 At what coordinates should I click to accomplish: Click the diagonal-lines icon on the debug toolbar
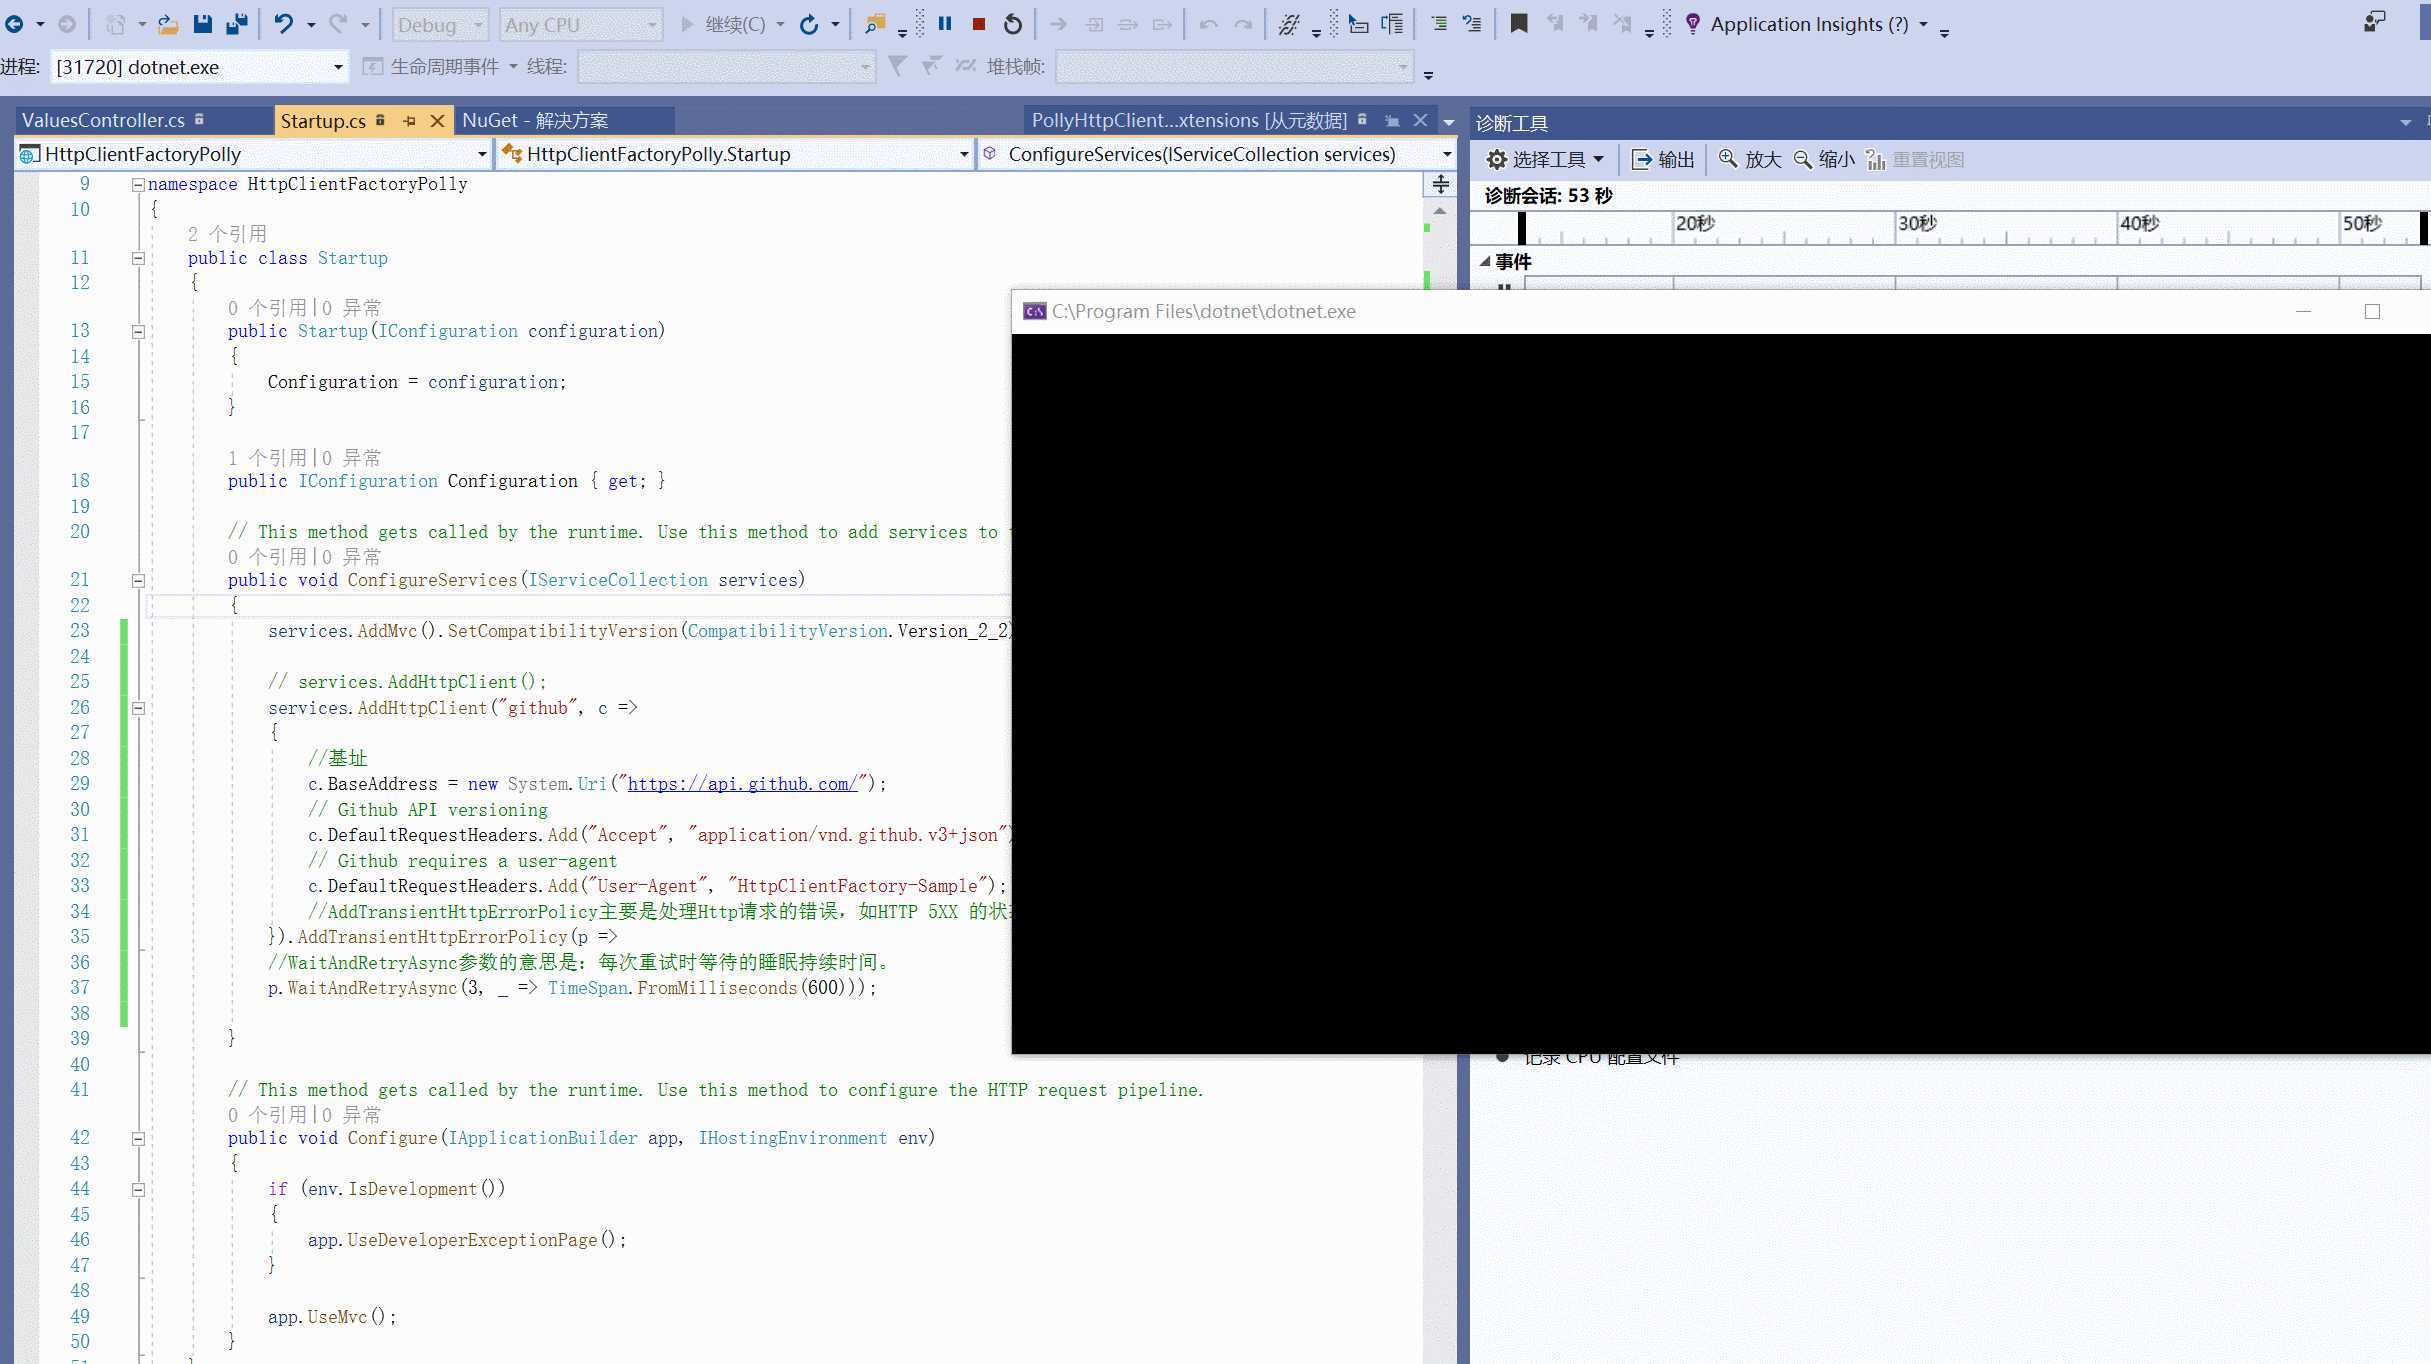pos(1289,24)
